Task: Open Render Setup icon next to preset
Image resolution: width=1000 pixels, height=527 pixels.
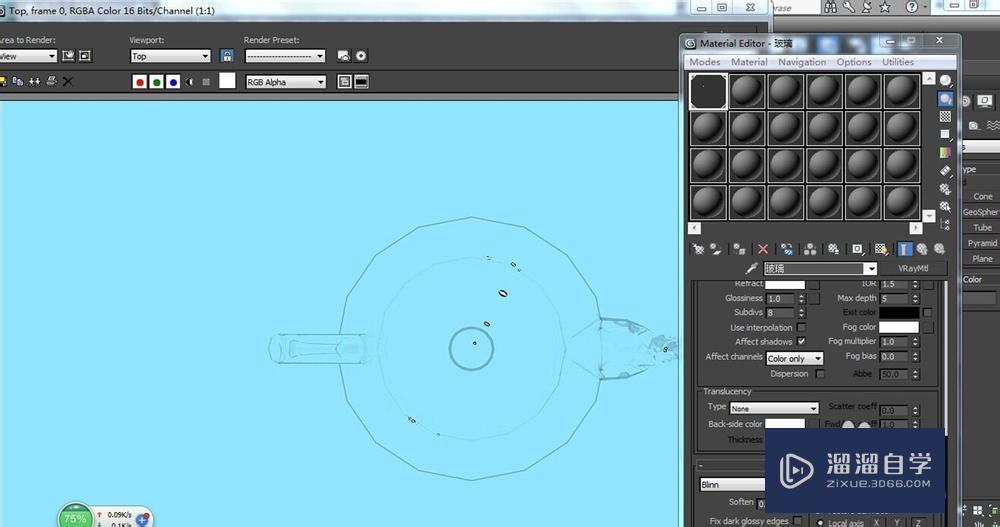Action: tap(344, 56)
